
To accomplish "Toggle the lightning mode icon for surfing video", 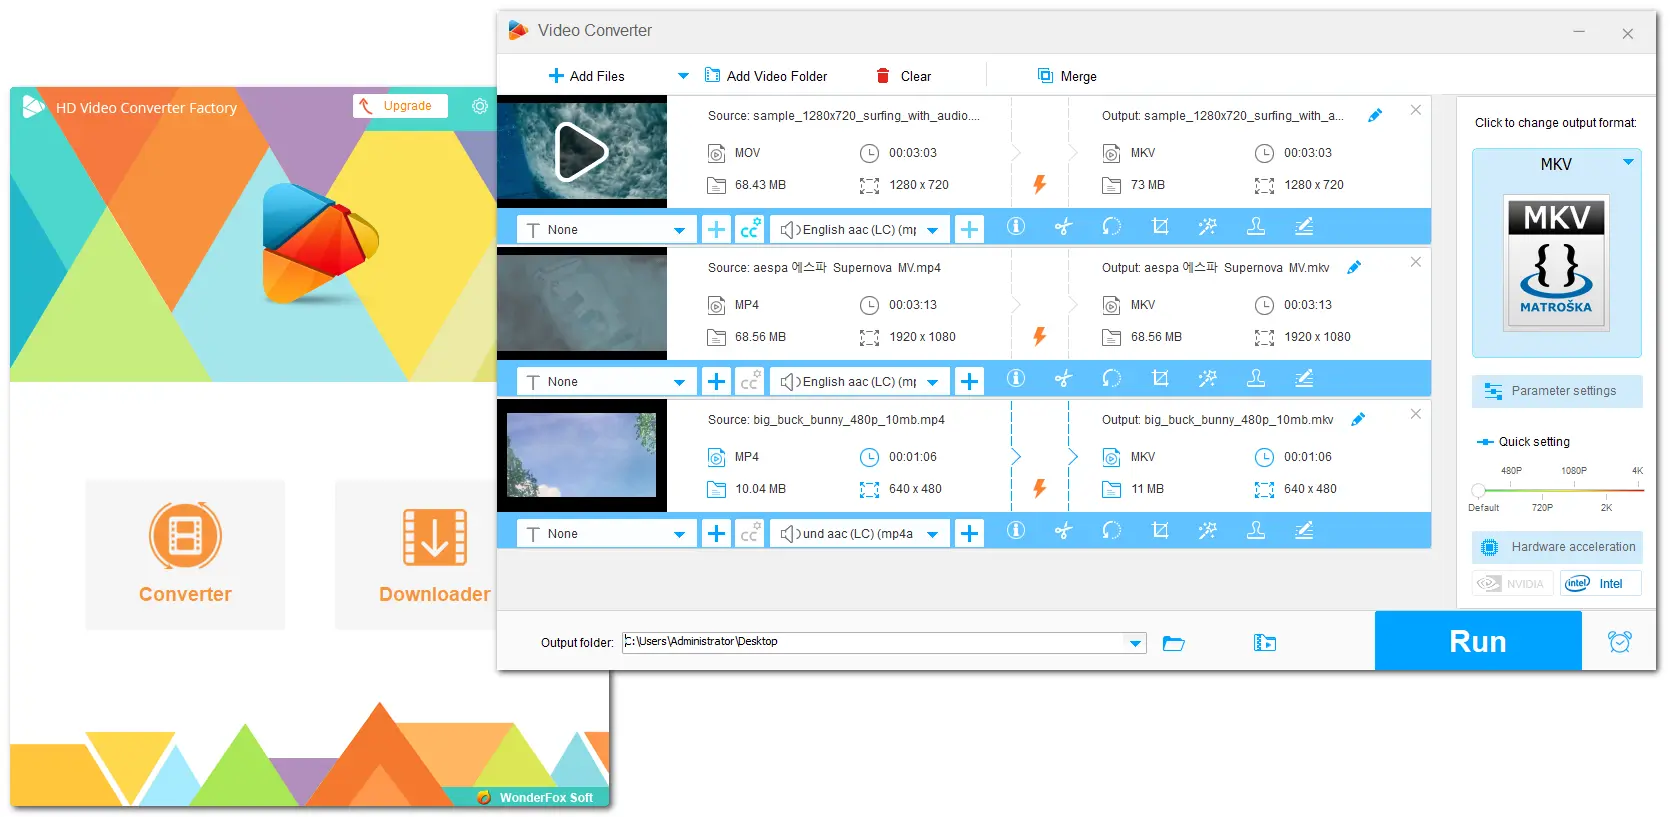I will [x=1040, y=184].
